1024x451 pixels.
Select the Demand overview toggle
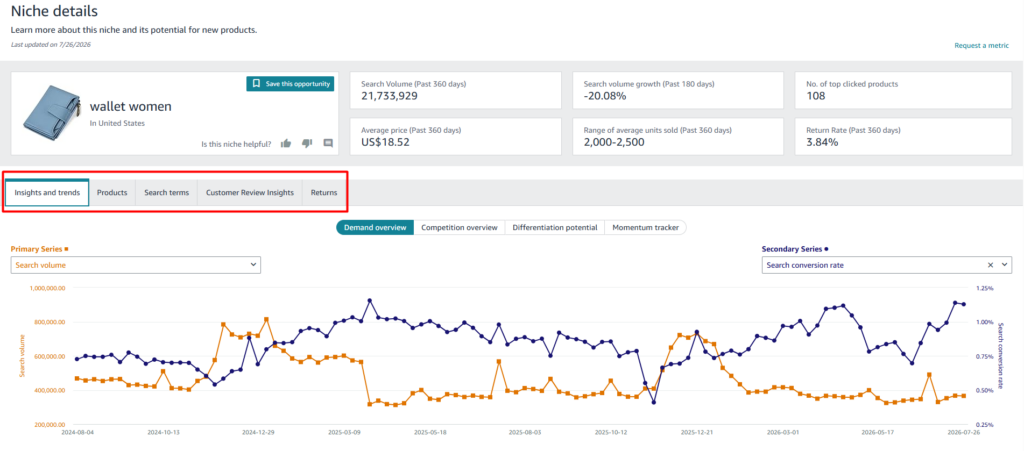point(375,228)
